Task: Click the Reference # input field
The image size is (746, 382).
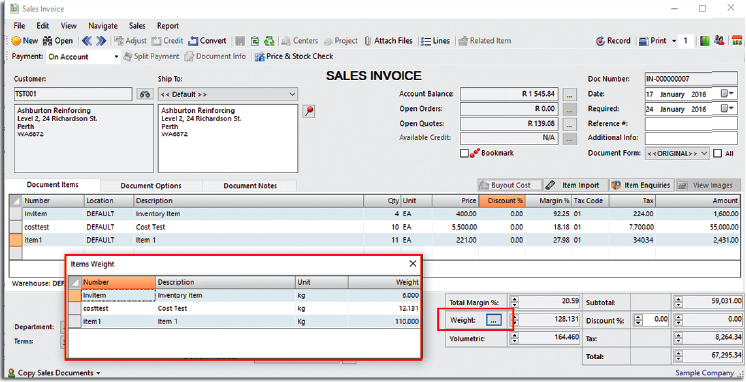Action: point(691,124)
